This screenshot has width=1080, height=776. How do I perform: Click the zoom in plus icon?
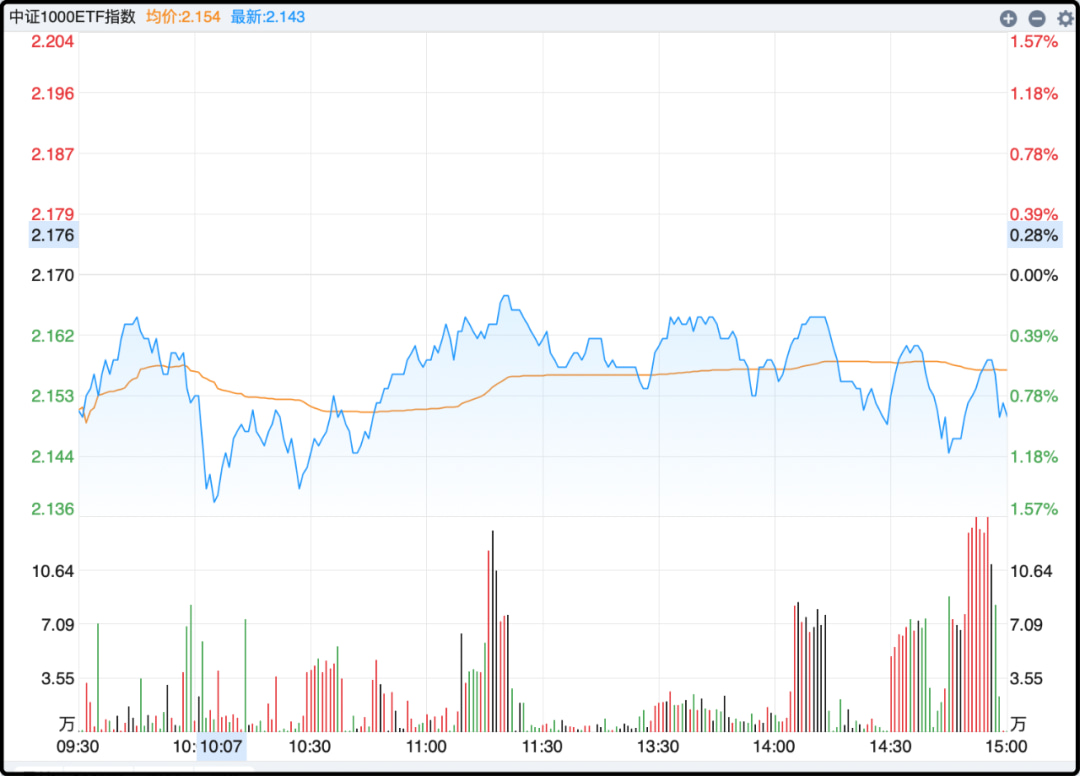click(1008, 19)
